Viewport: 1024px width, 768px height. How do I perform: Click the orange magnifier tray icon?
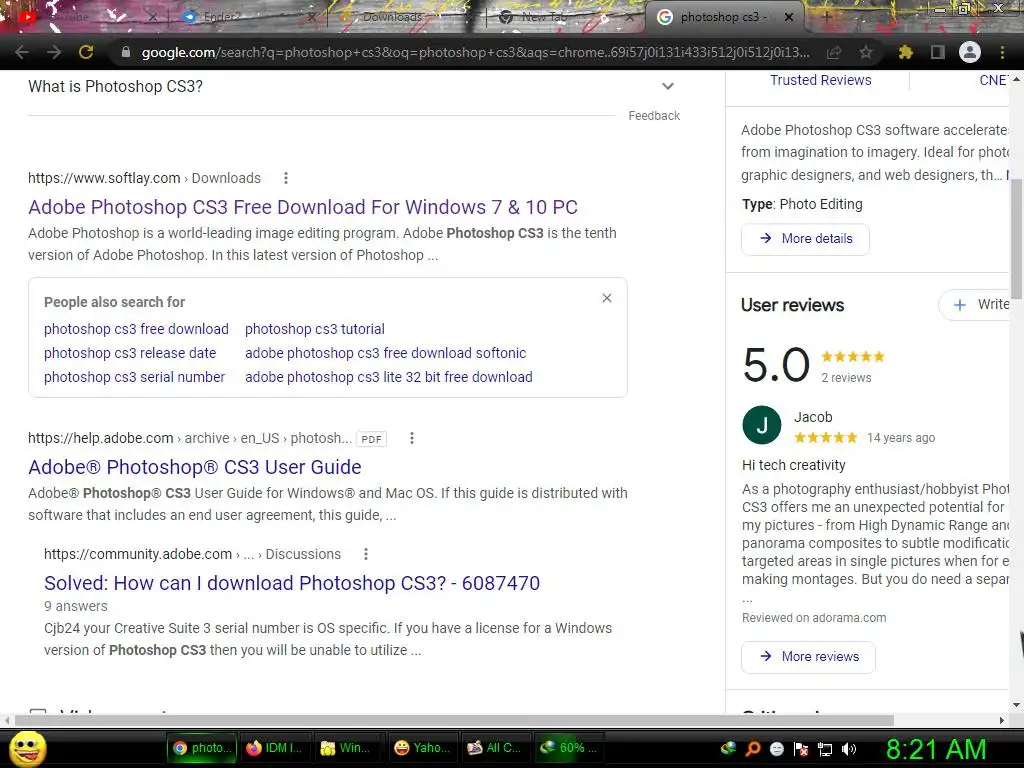[x=752, y=749]
